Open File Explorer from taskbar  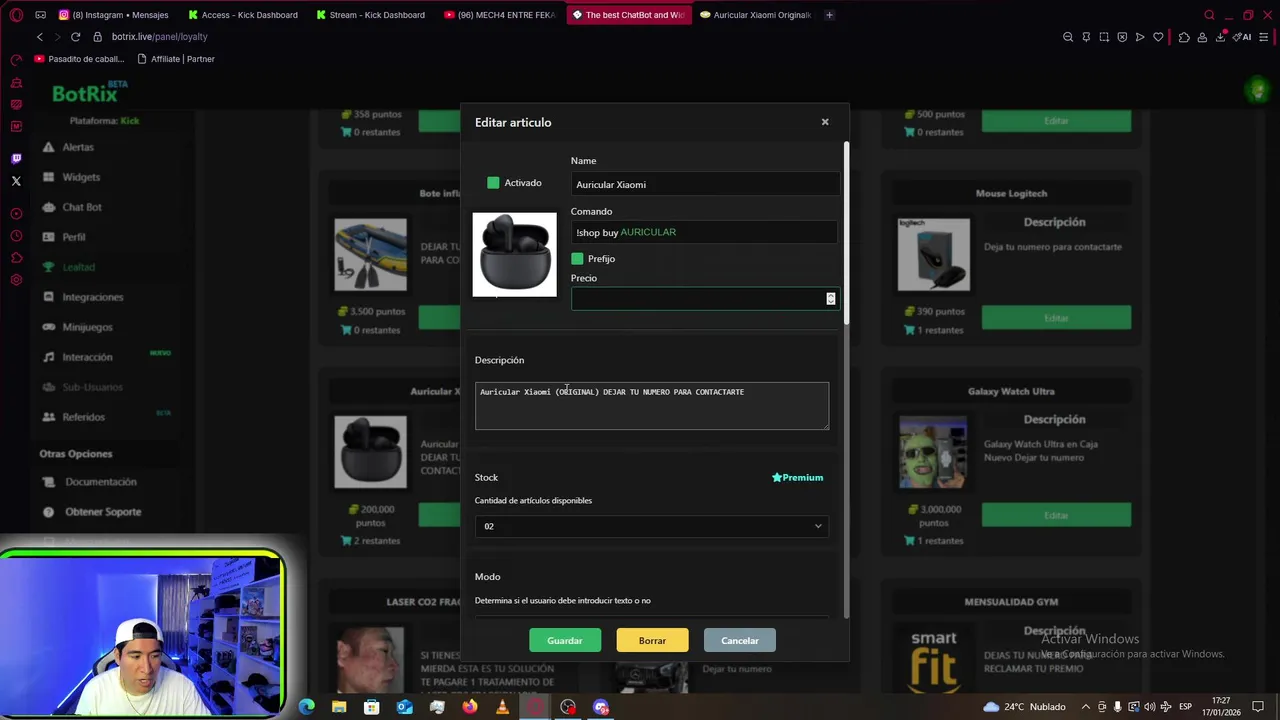pyautogui.click(x=339, y=707)
